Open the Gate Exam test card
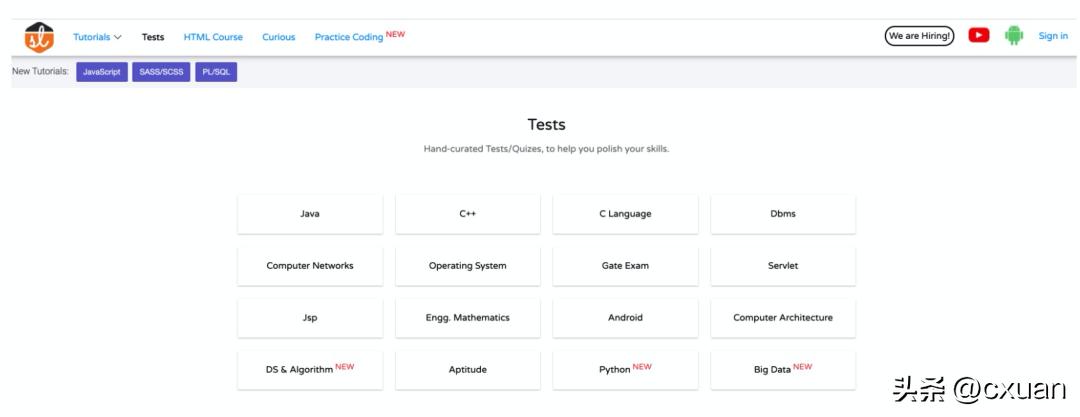 coord(625,266)
